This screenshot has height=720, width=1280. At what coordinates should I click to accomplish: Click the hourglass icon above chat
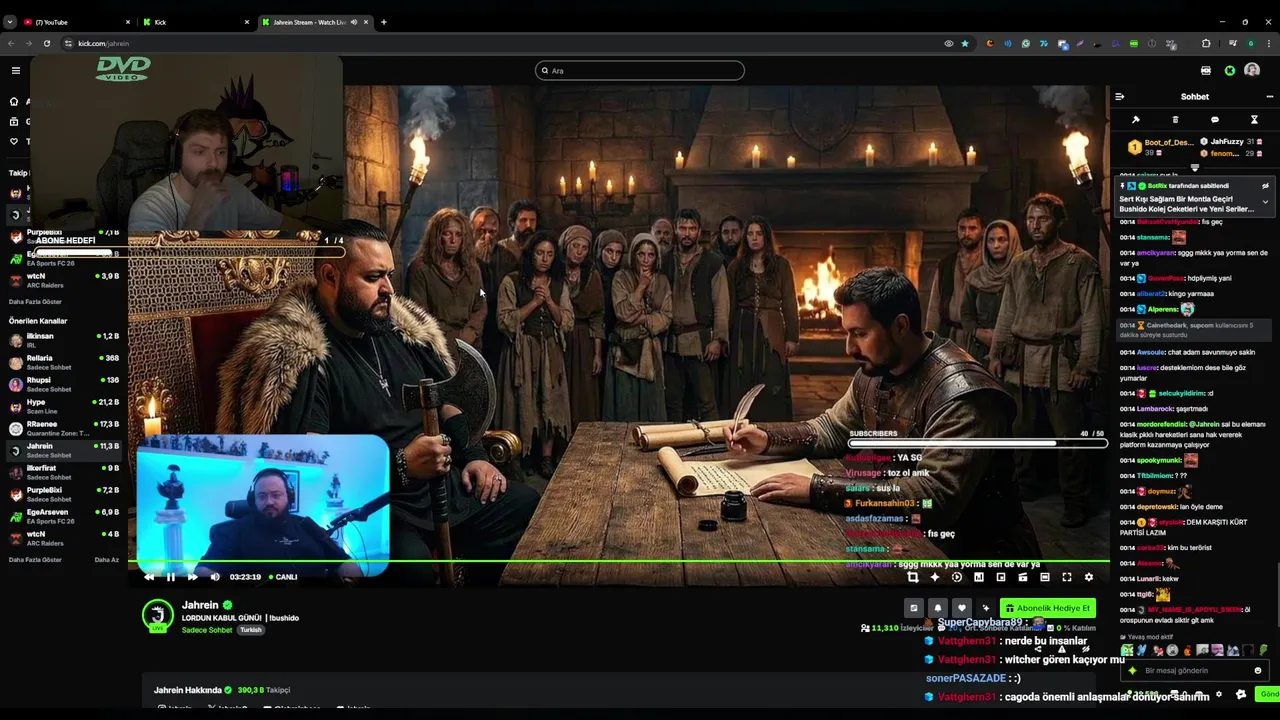(1254, 120)
